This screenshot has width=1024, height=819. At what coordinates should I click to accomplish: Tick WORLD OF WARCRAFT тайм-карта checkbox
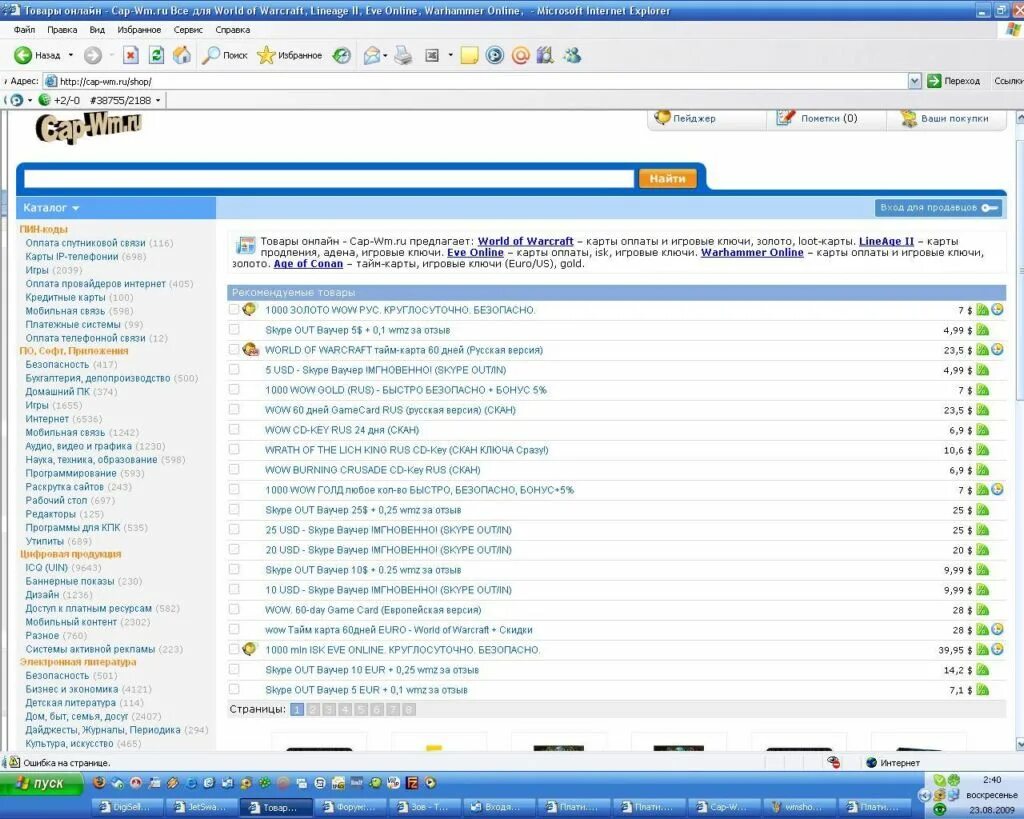click(x=234, y=349)
